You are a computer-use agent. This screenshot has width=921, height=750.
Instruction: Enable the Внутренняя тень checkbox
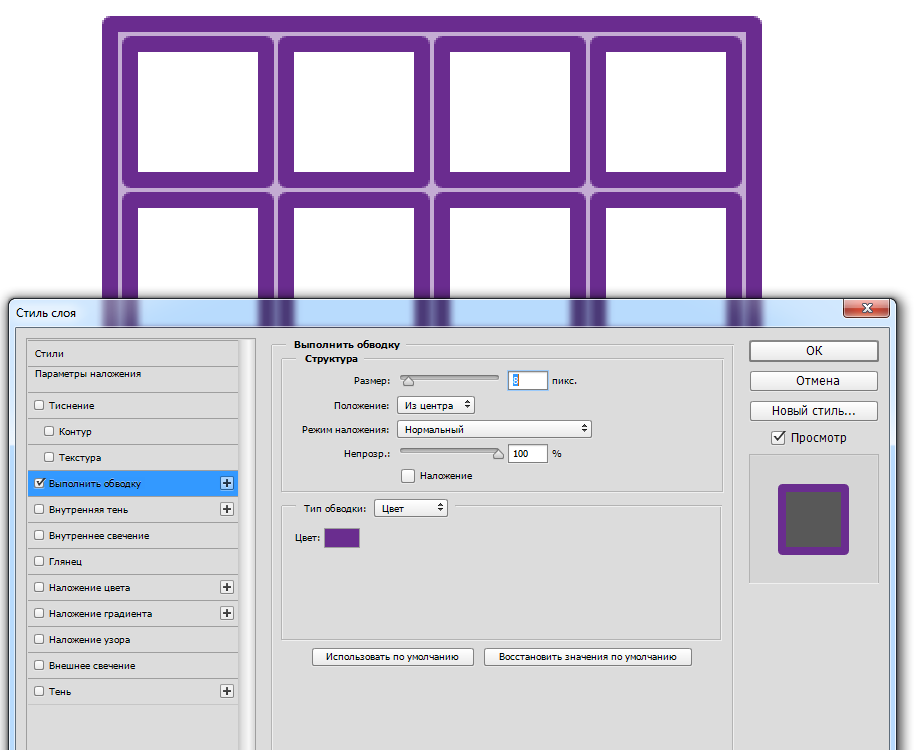(x=39, y=509)
